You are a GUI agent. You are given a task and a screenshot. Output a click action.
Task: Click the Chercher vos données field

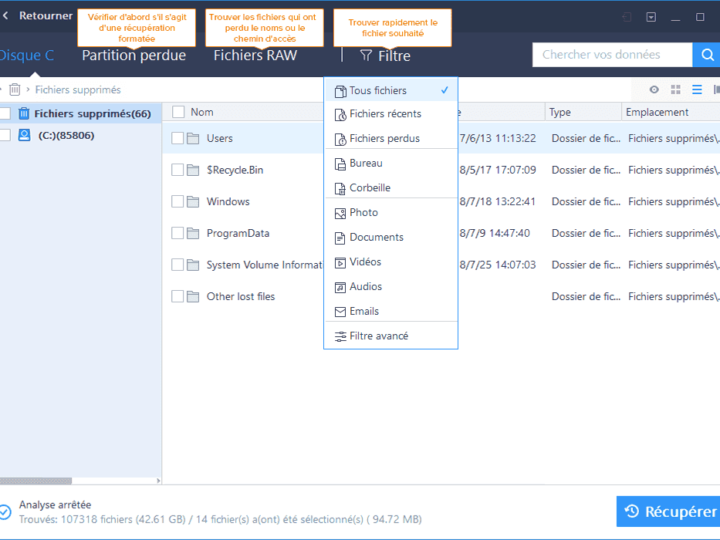[612, 55]
